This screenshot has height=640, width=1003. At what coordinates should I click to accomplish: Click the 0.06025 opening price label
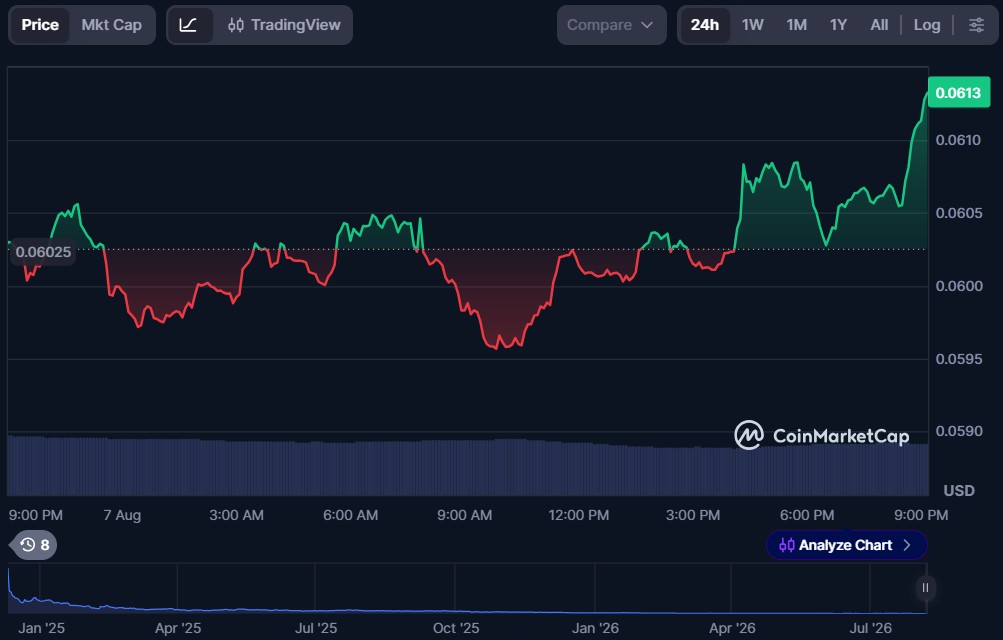click(43, 252)
